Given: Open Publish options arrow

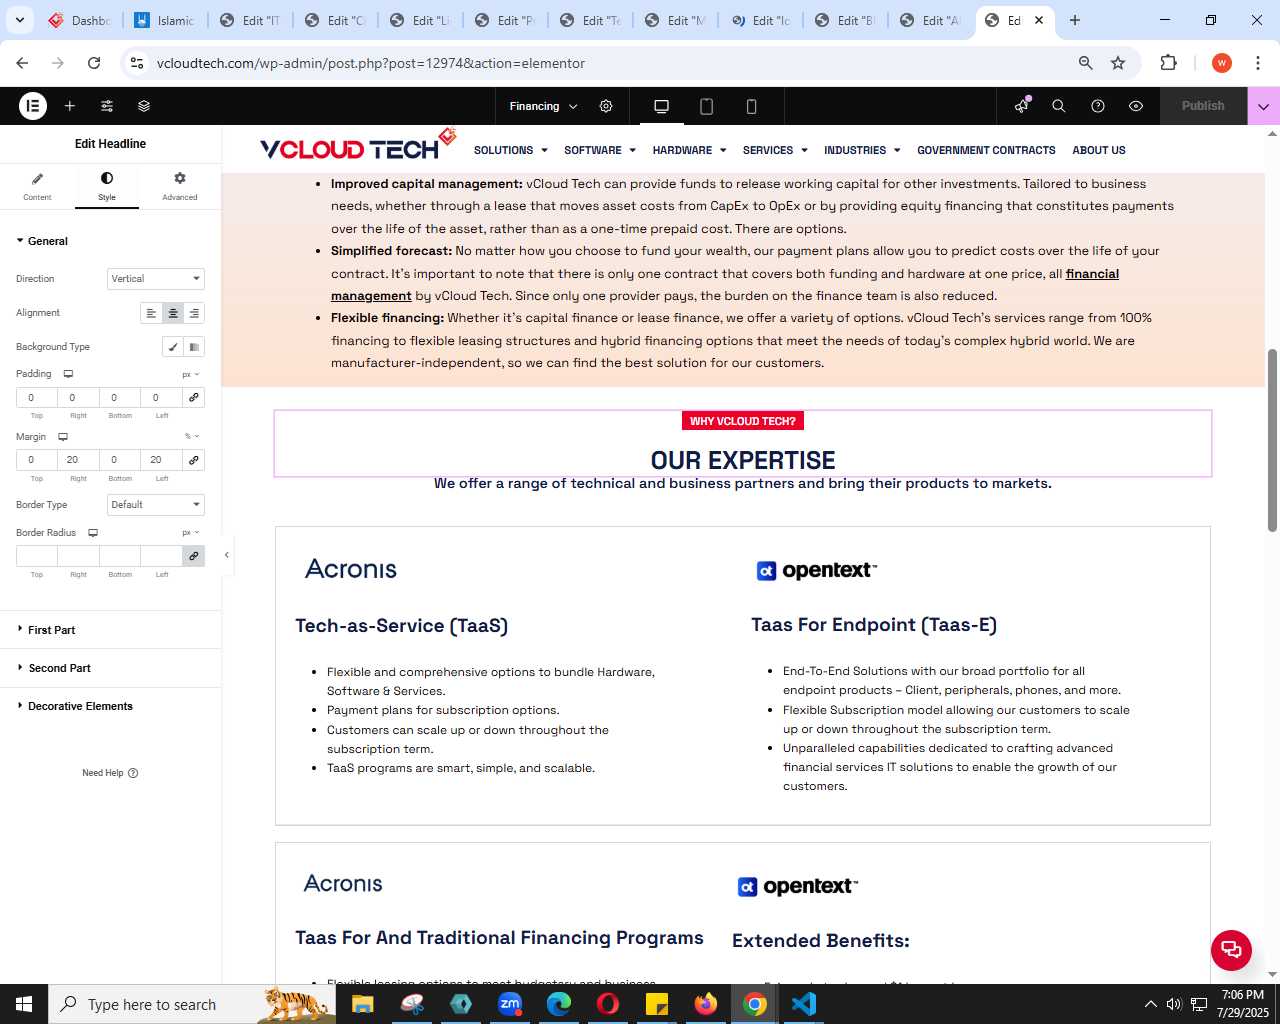Looking at the screenshot, I should 1263,106.
